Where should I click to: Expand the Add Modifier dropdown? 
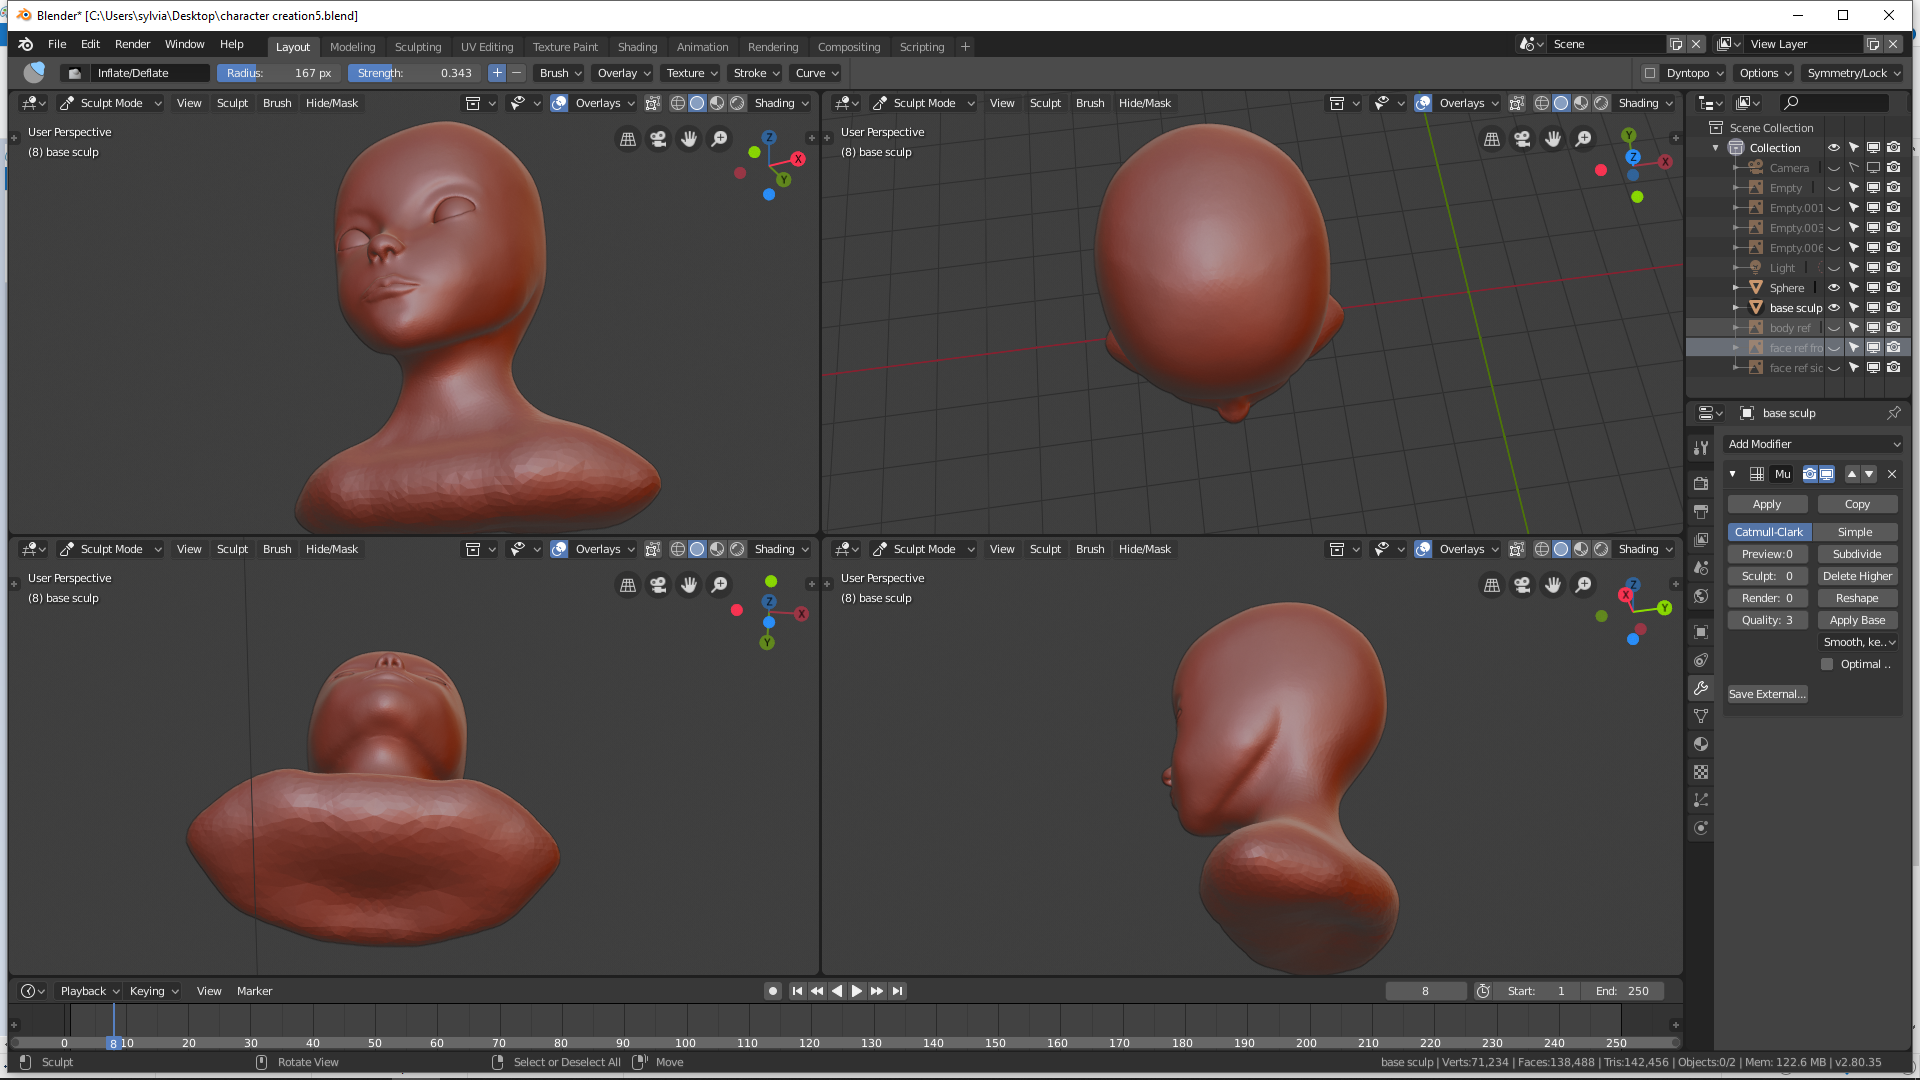pos(1813,444)
